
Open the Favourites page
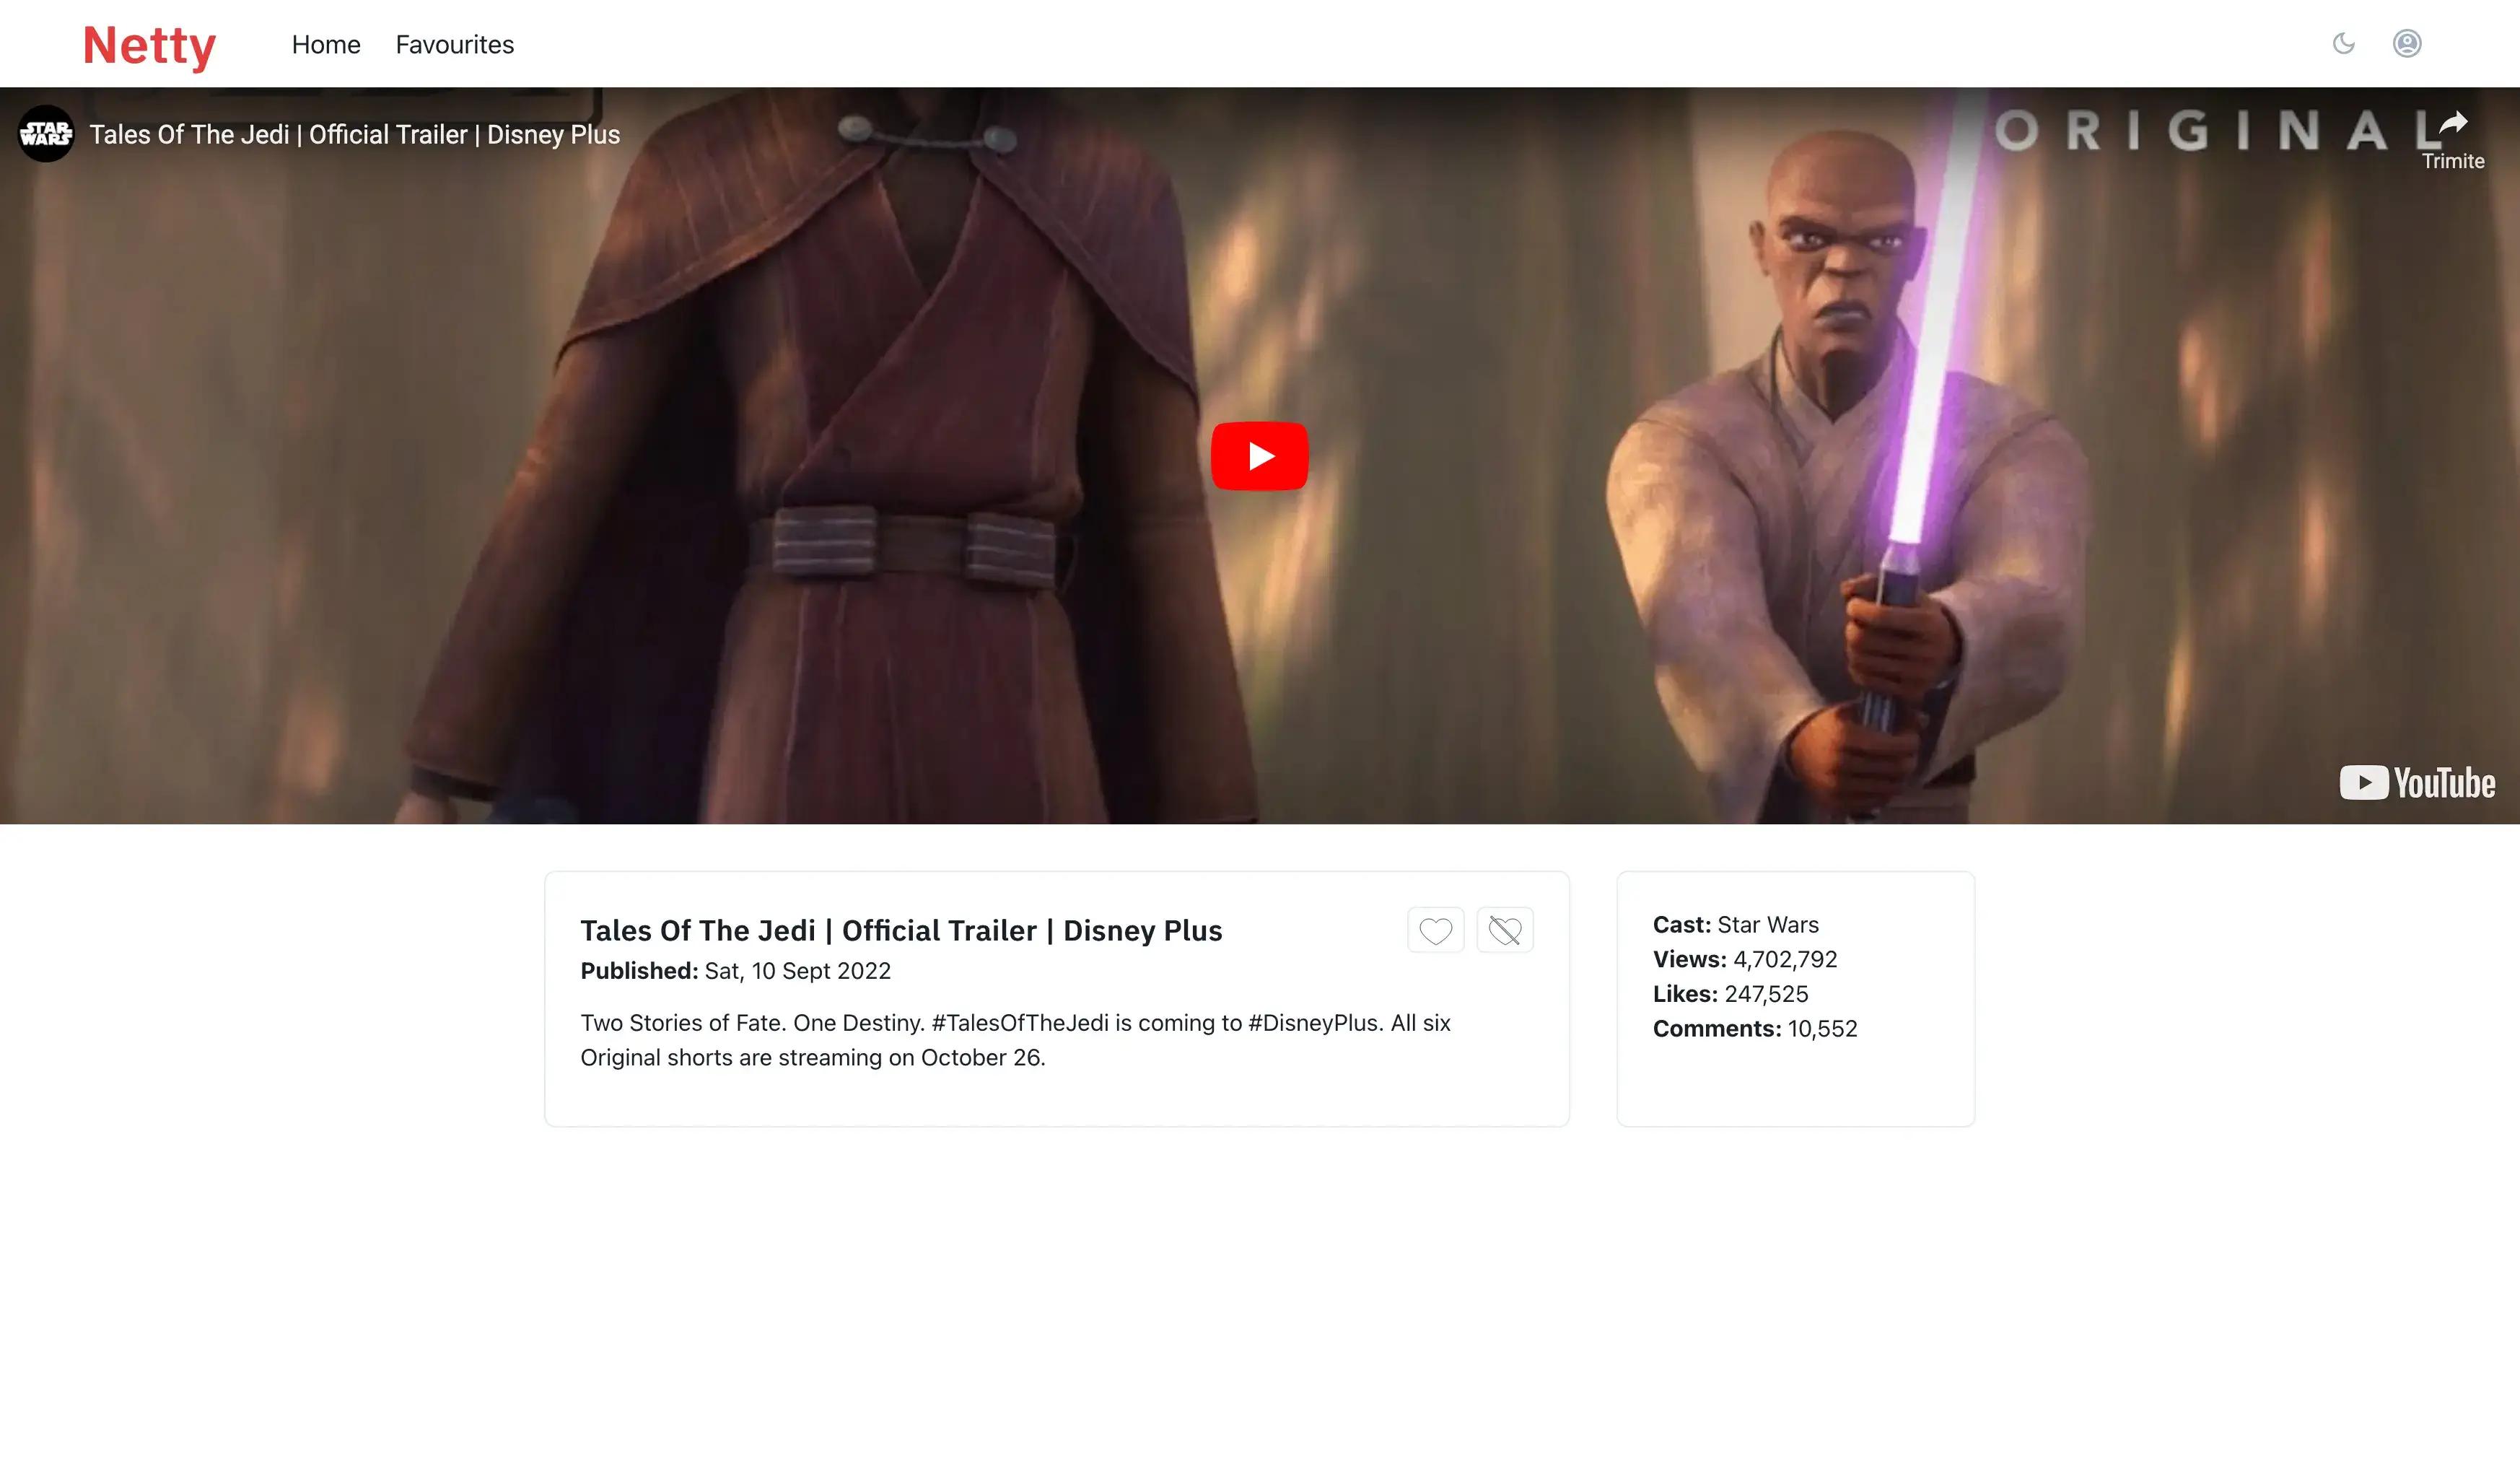[454, 45]
